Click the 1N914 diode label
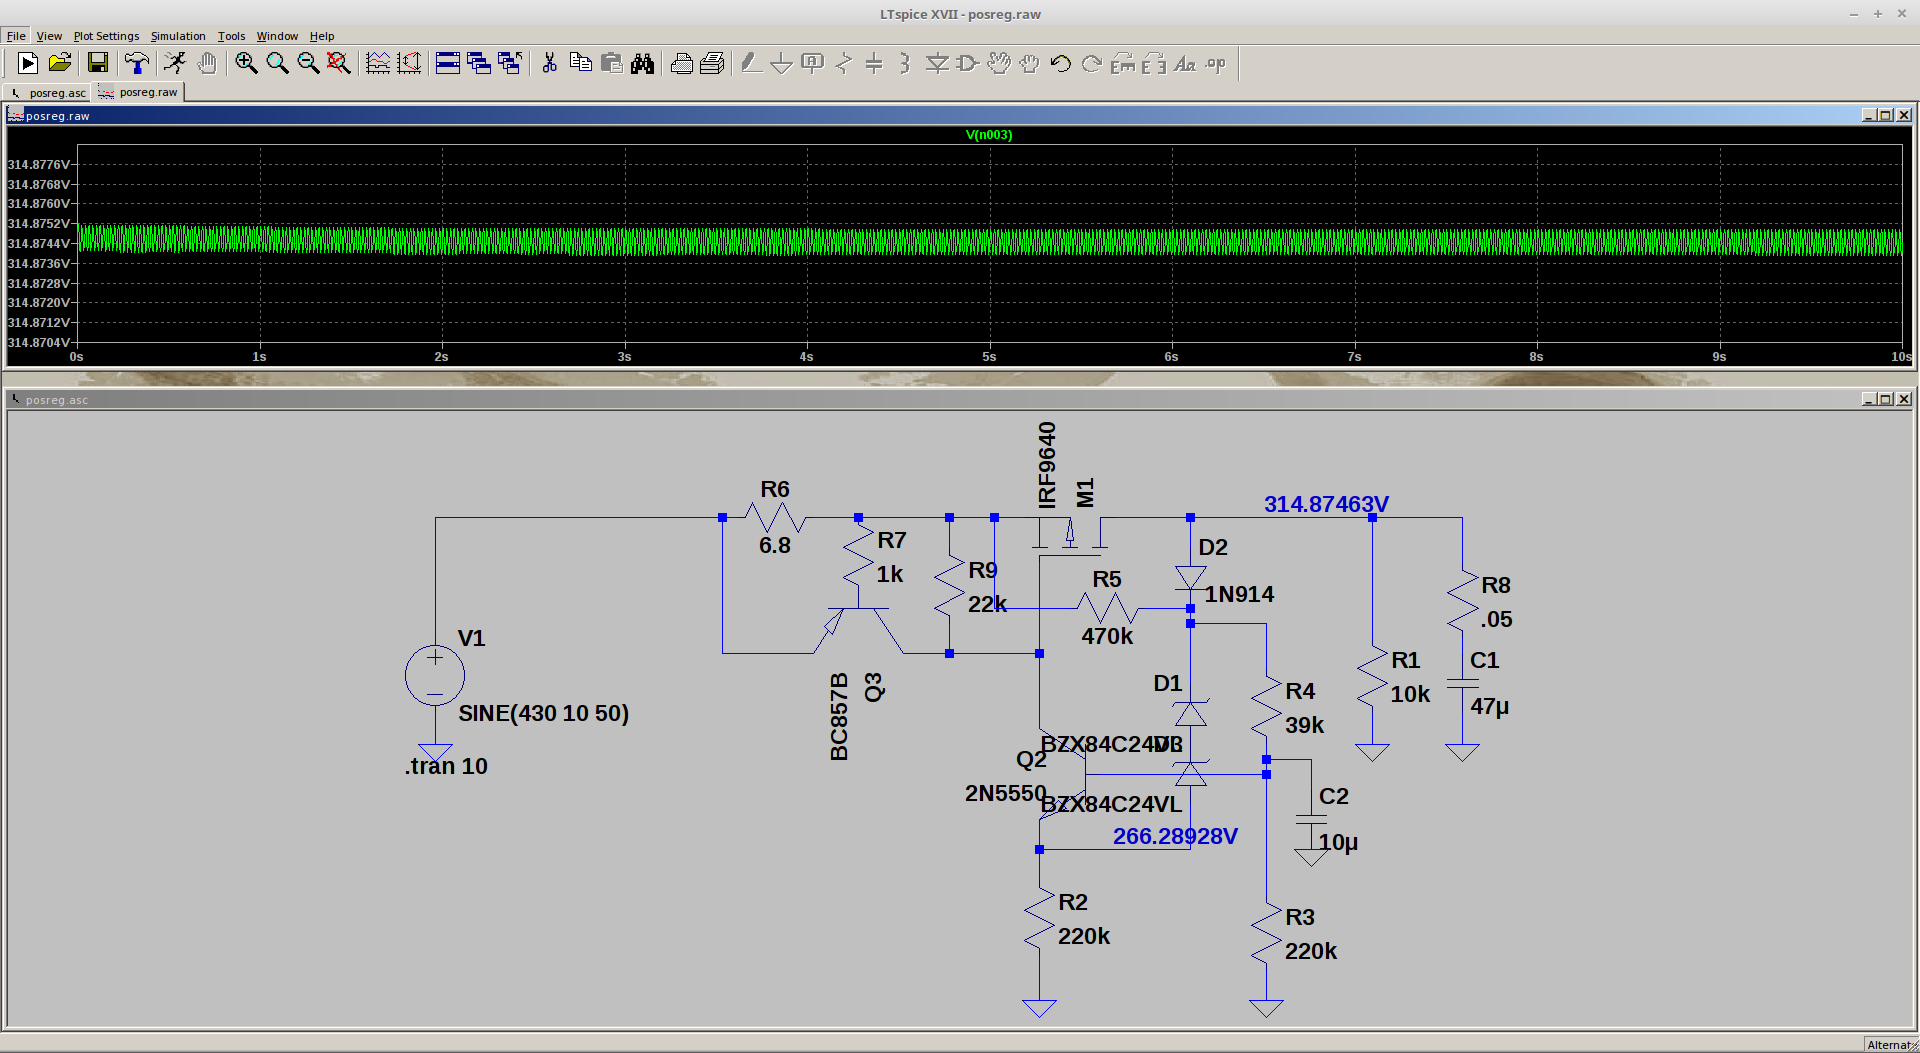 tap(1239, 594)
